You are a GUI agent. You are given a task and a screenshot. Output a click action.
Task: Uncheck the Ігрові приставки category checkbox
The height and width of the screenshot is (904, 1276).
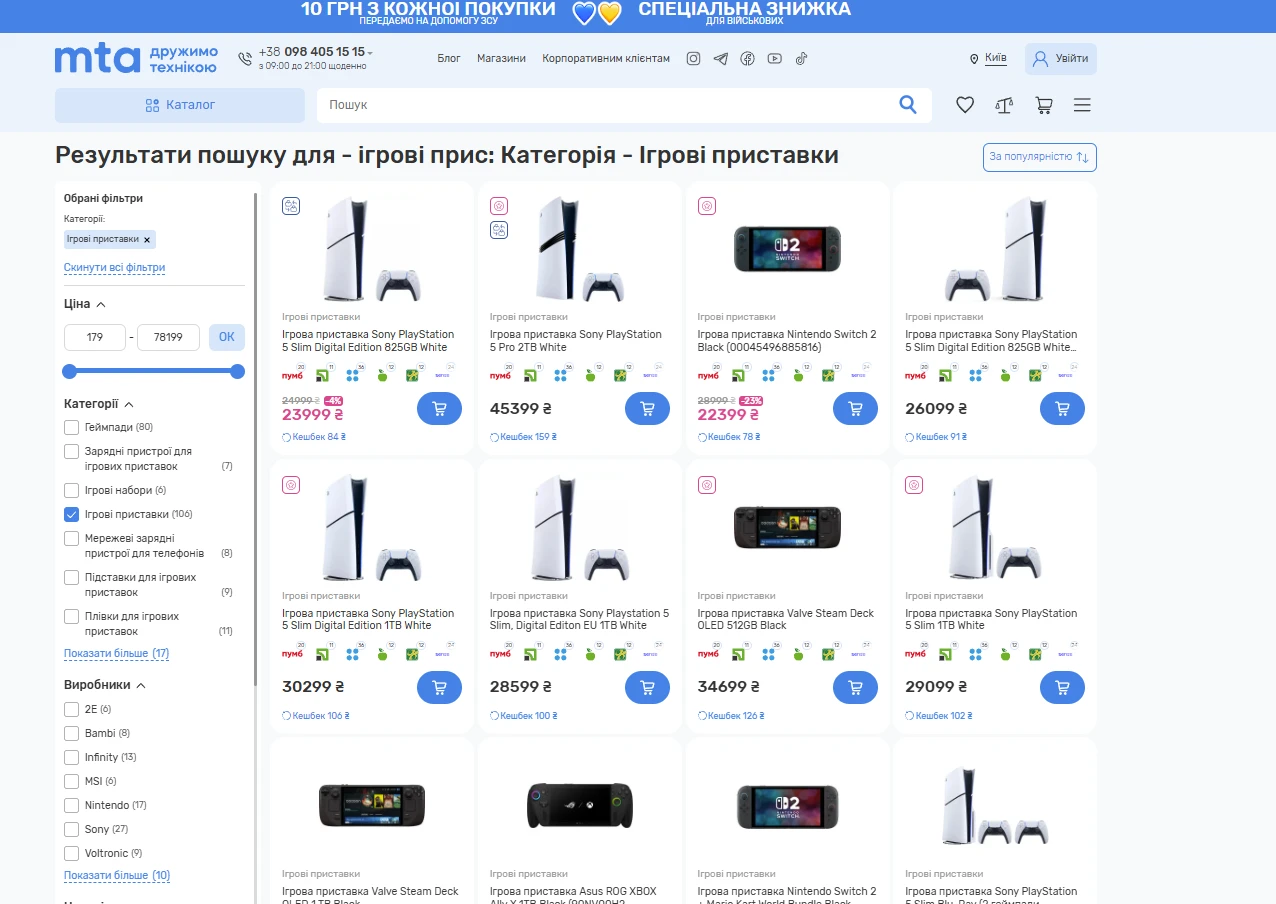click(71, 514)
